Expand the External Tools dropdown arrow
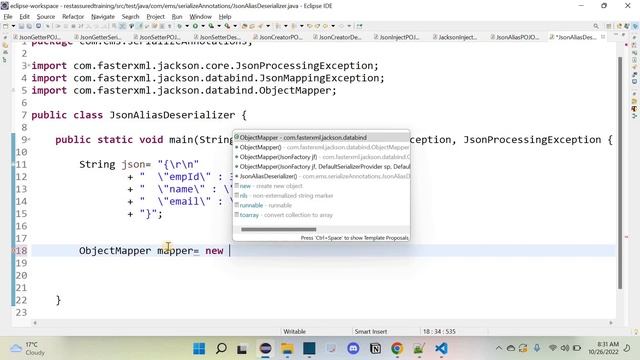Image resolution: width=640 pixels, height=360 pixels. 235,26
